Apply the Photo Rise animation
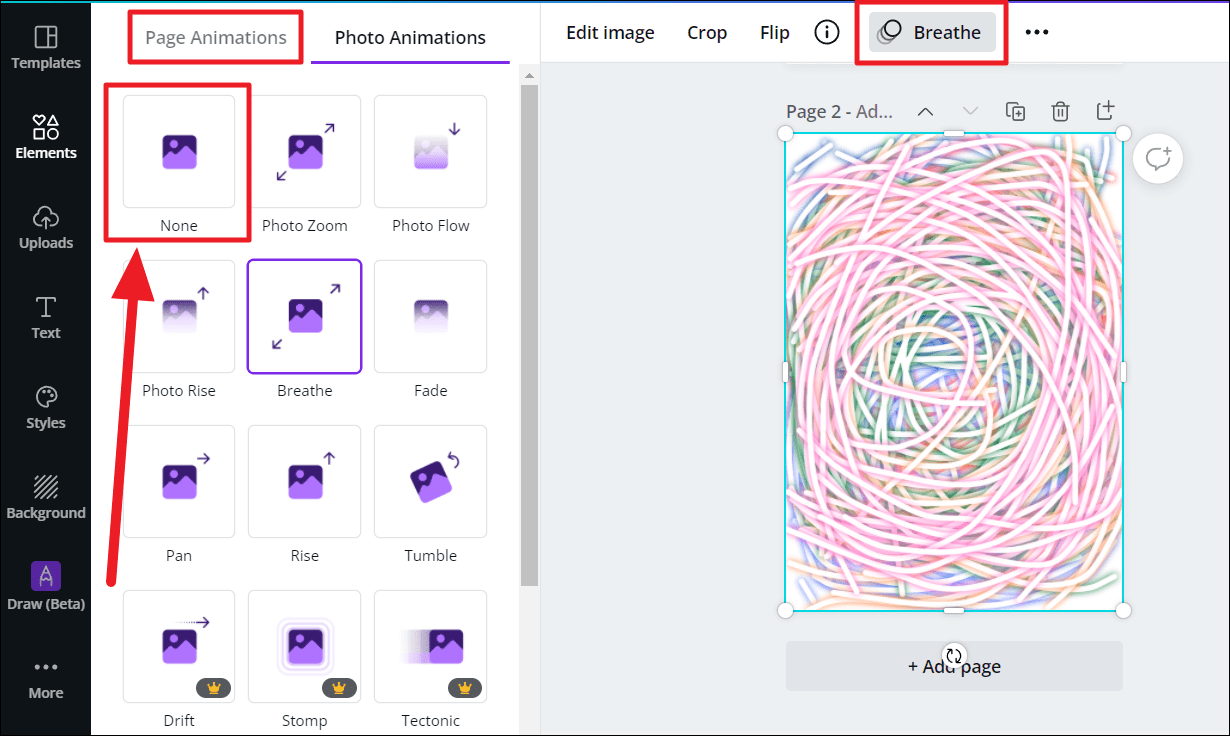The image size is (1230, 736). tap(179, 316)
